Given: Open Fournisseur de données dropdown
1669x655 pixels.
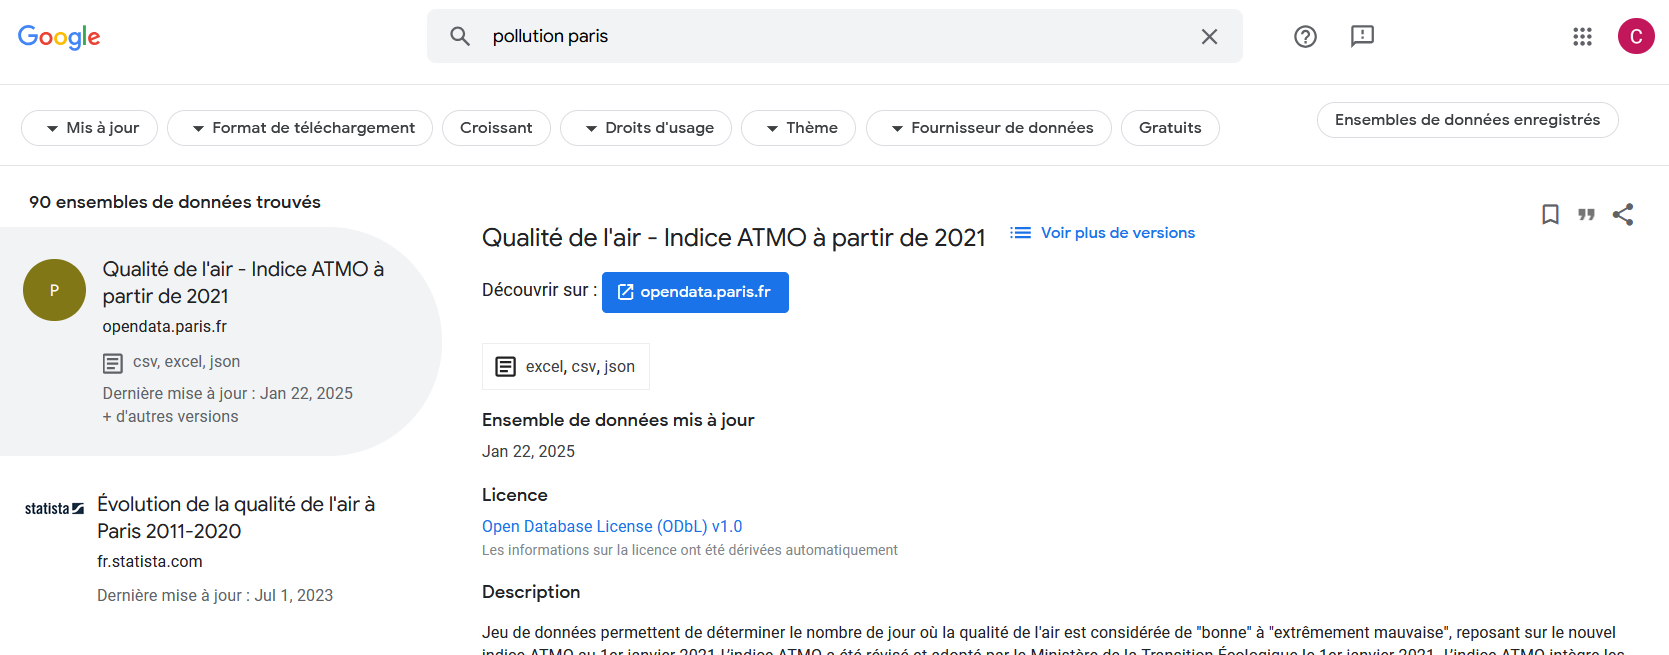Looking at the screenshot, I should tap(988, 128).
